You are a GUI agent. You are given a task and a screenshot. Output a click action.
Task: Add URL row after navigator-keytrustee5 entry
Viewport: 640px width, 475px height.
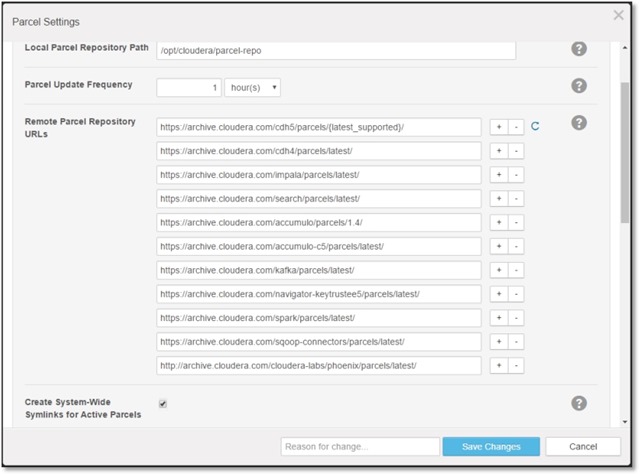click(499, 294)
